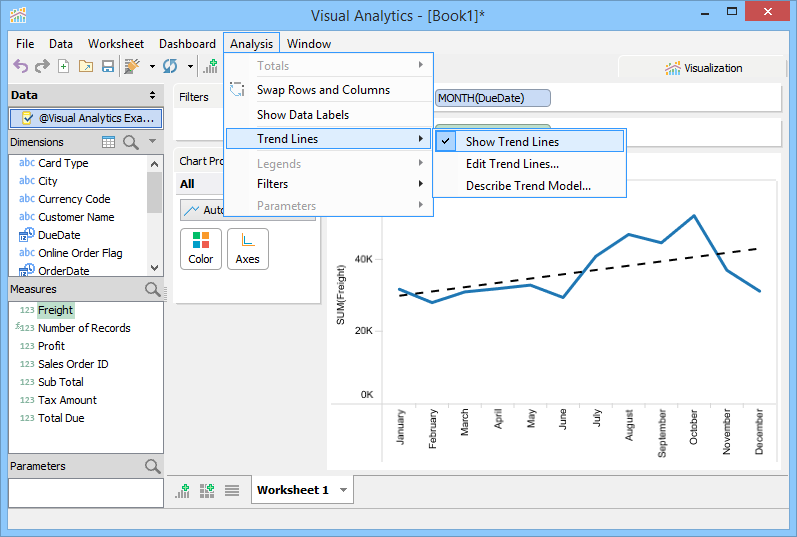This screenshot has width=797, height=537.
Task: Click the MONTH(DueDate) pill
Action: (493, 98)
